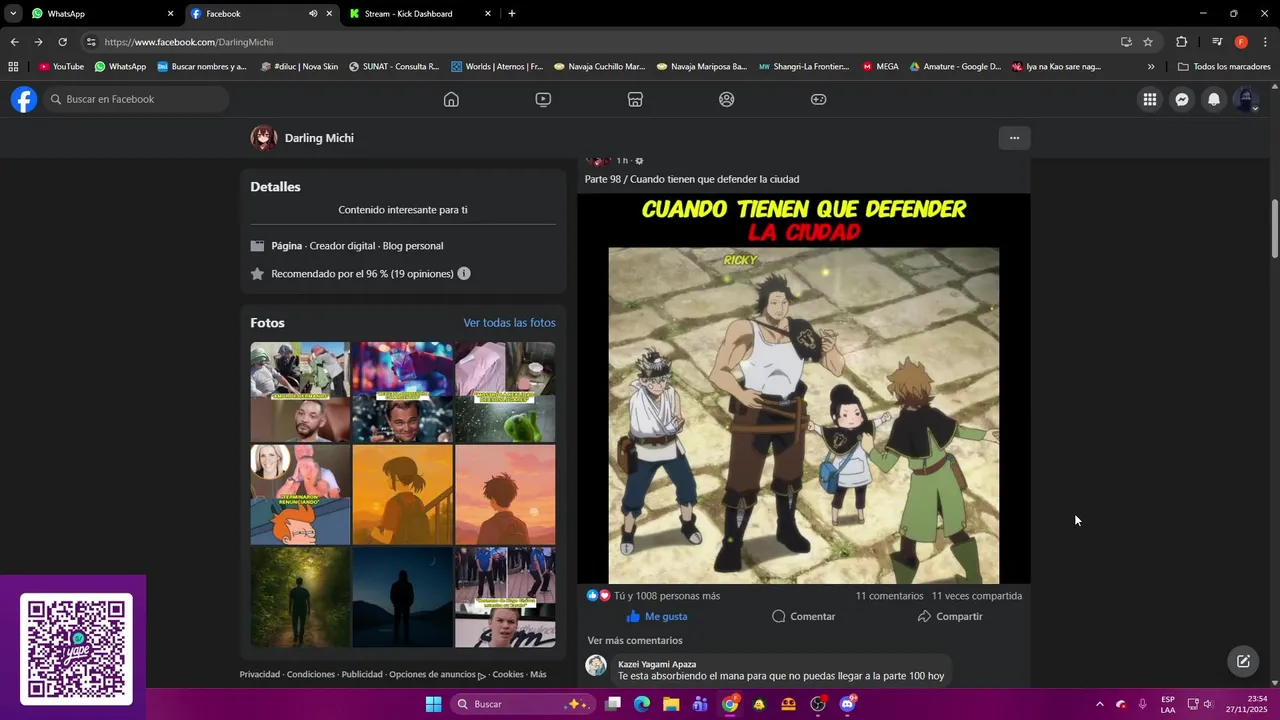Show more bookmarks with the chevron
The width and height of the screenshot is (1280, 720).
coord(1151,67)
